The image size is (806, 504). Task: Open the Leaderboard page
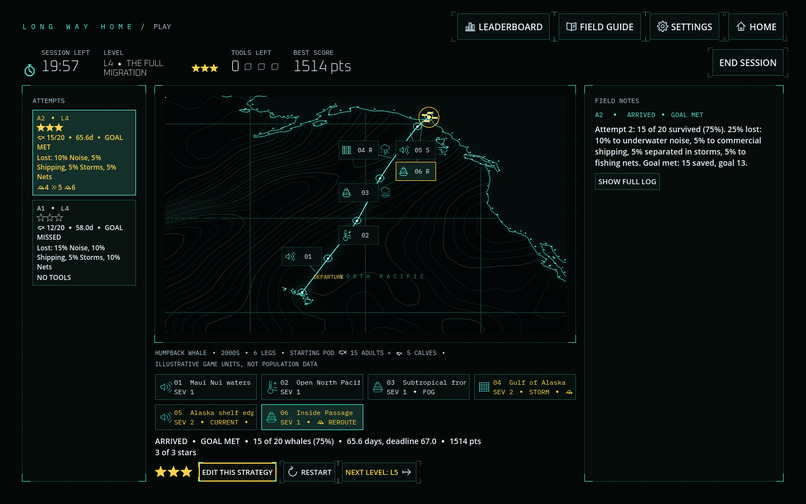503,27
